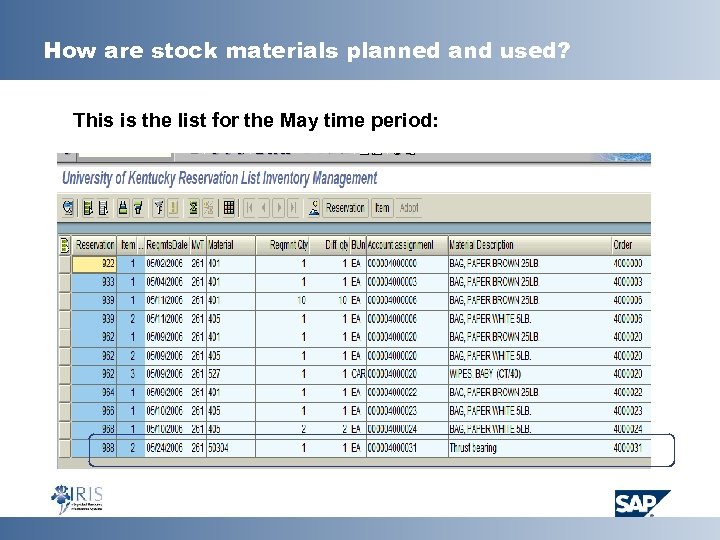The width and height of the screenshot is (720, 540).
Task: Click the greyed-out exclamation icon beside filter
Action: (174, 208)
